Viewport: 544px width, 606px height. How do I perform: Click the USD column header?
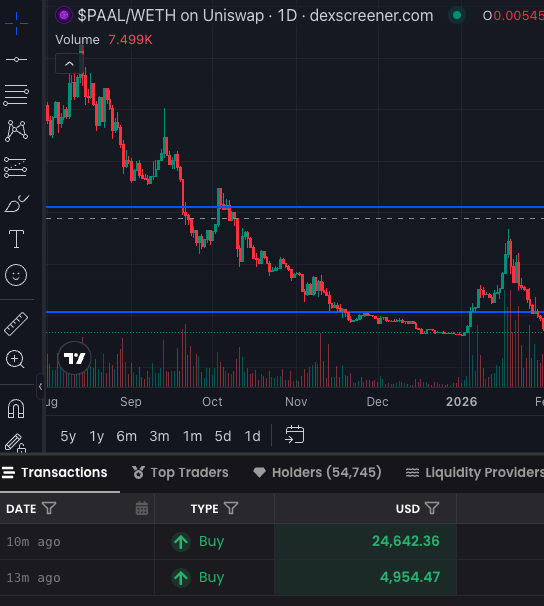(408, 509)
